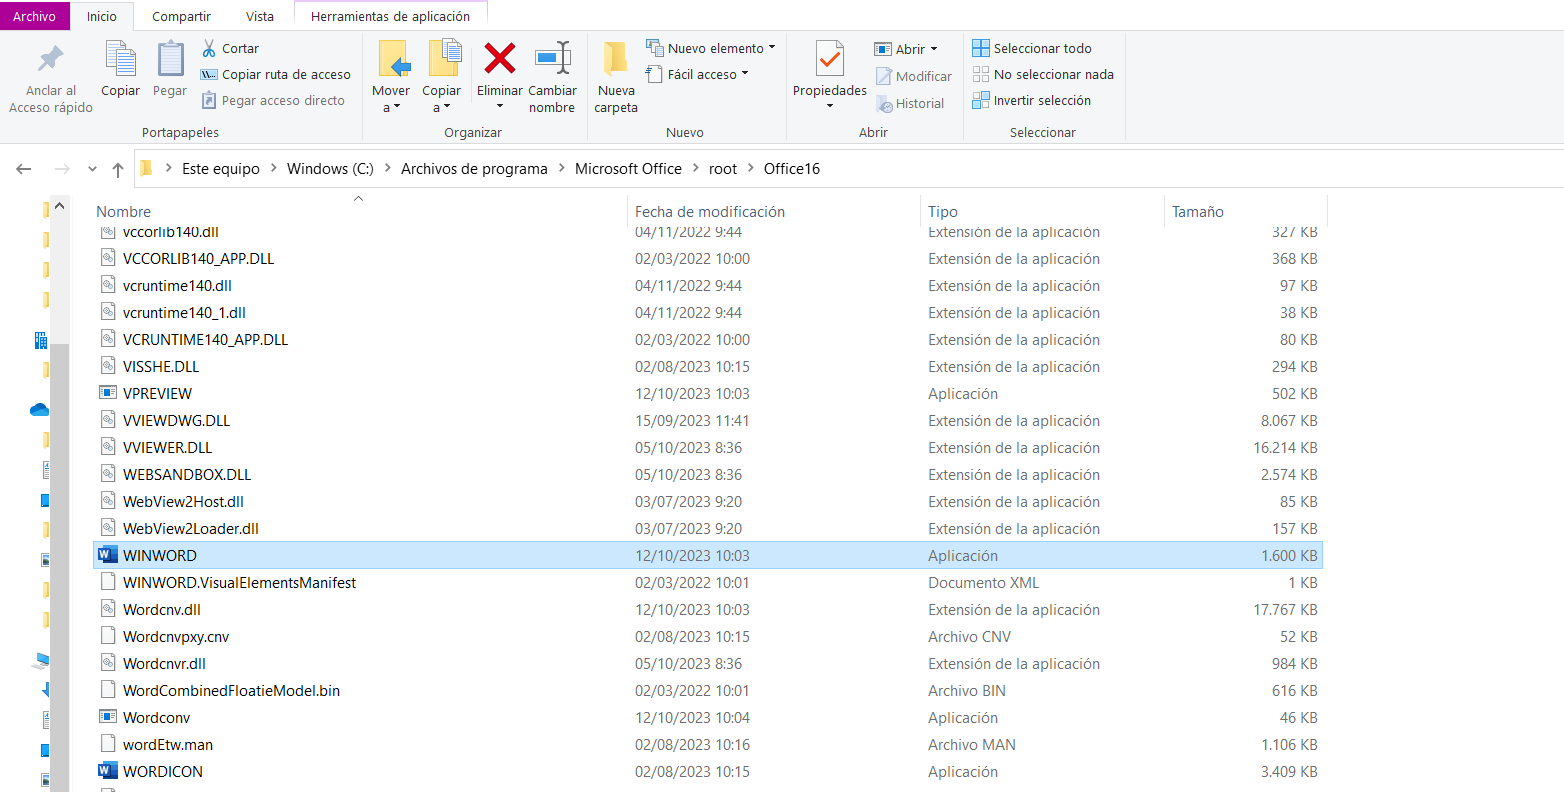Click the Copiar clipboard icon
This screenshot has width=1564, height=792.
(120, 59)
